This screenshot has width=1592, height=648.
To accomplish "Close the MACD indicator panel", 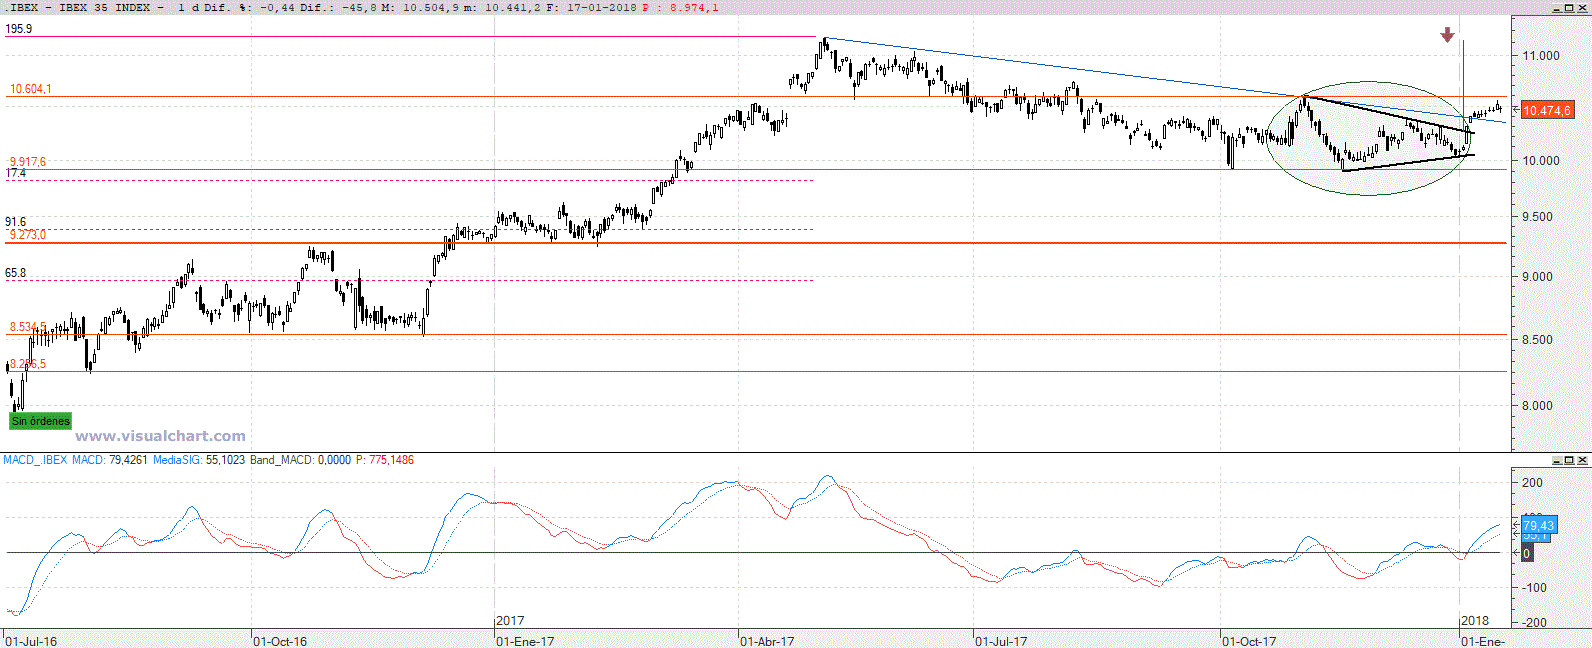I will 1582,460.
